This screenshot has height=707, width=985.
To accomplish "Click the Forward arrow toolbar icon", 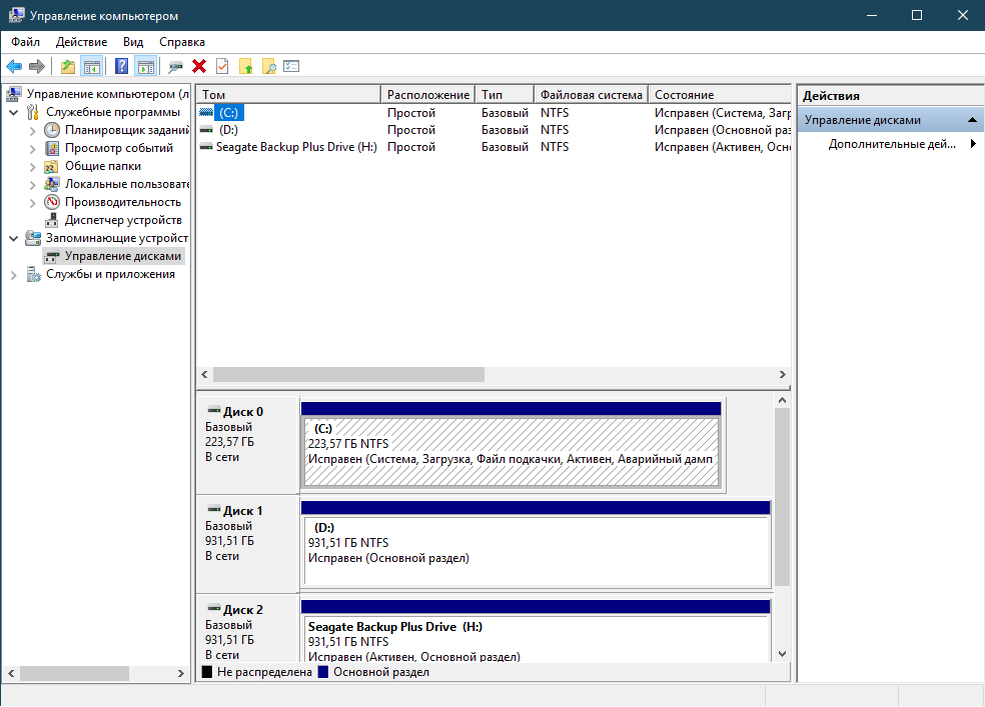I will 37,66.
